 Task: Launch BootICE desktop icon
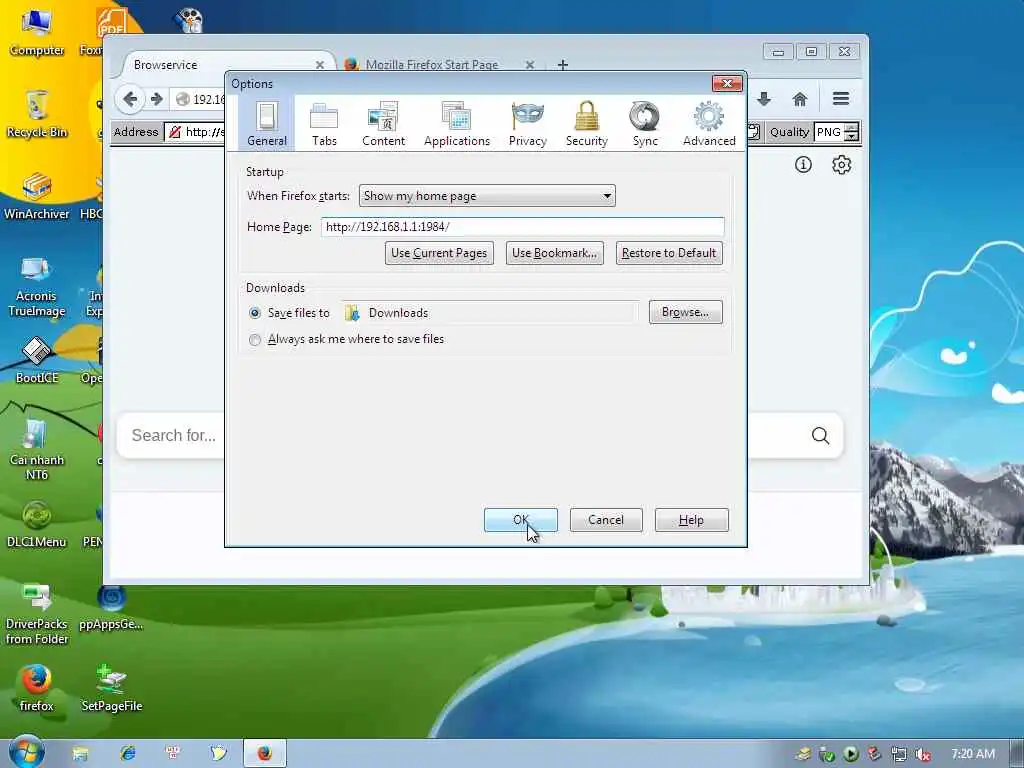click(x=37, y=360)
